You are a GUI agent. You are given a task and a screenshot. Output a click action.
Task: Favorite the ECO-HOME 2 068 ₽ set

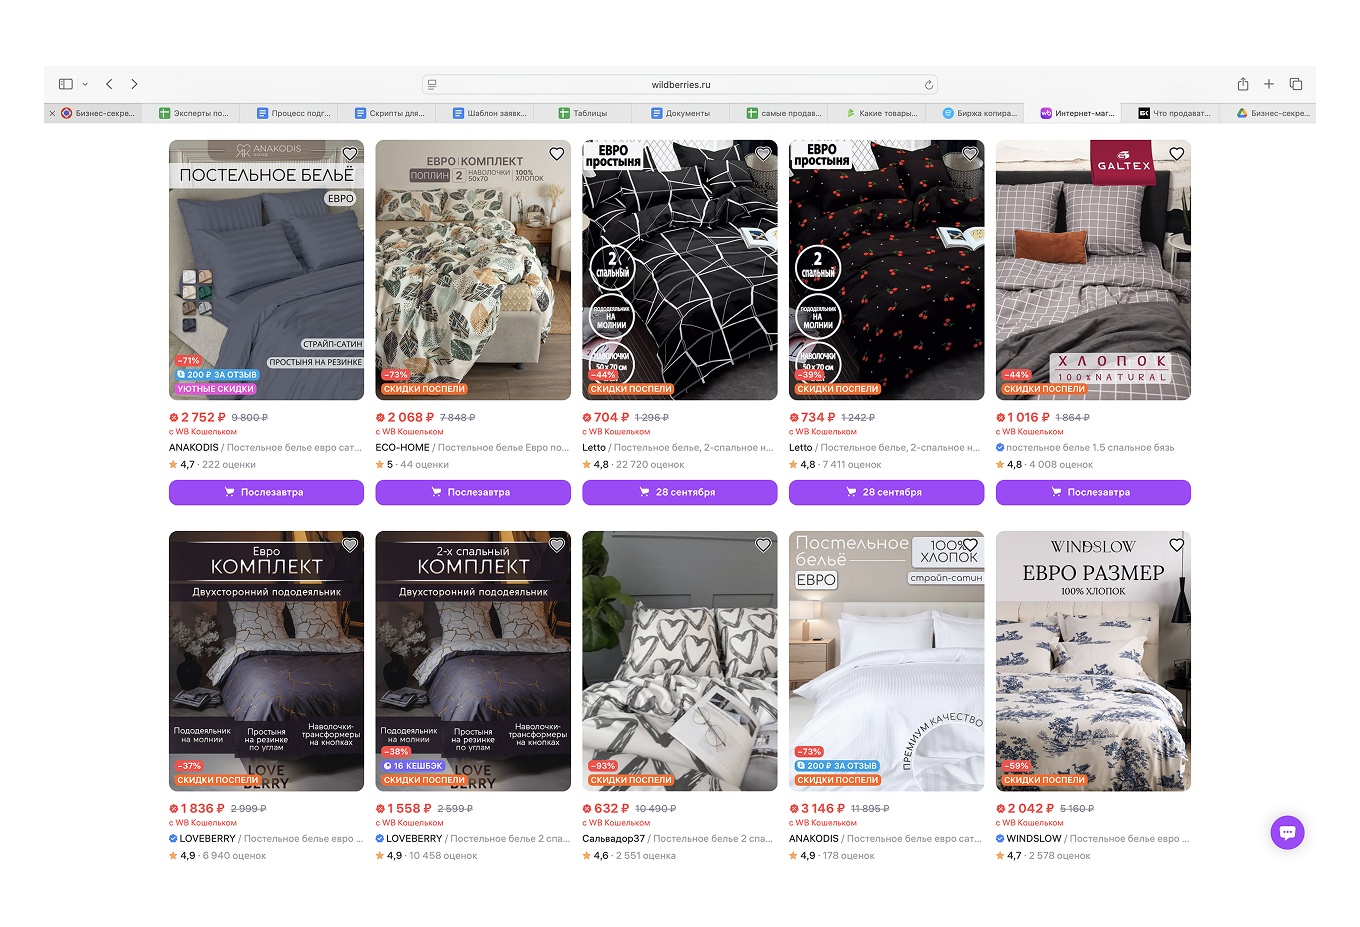coord(557,154)
